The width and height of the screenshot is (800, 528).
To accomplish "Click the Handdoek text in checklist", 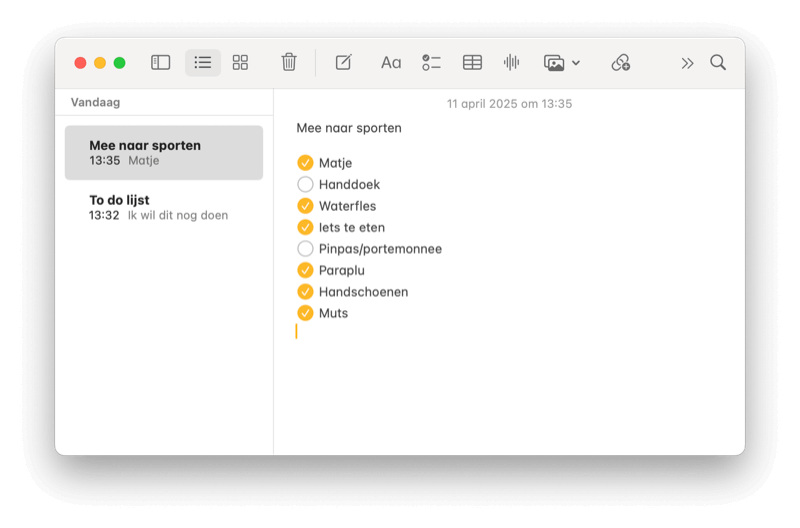I will coord(349,184).
